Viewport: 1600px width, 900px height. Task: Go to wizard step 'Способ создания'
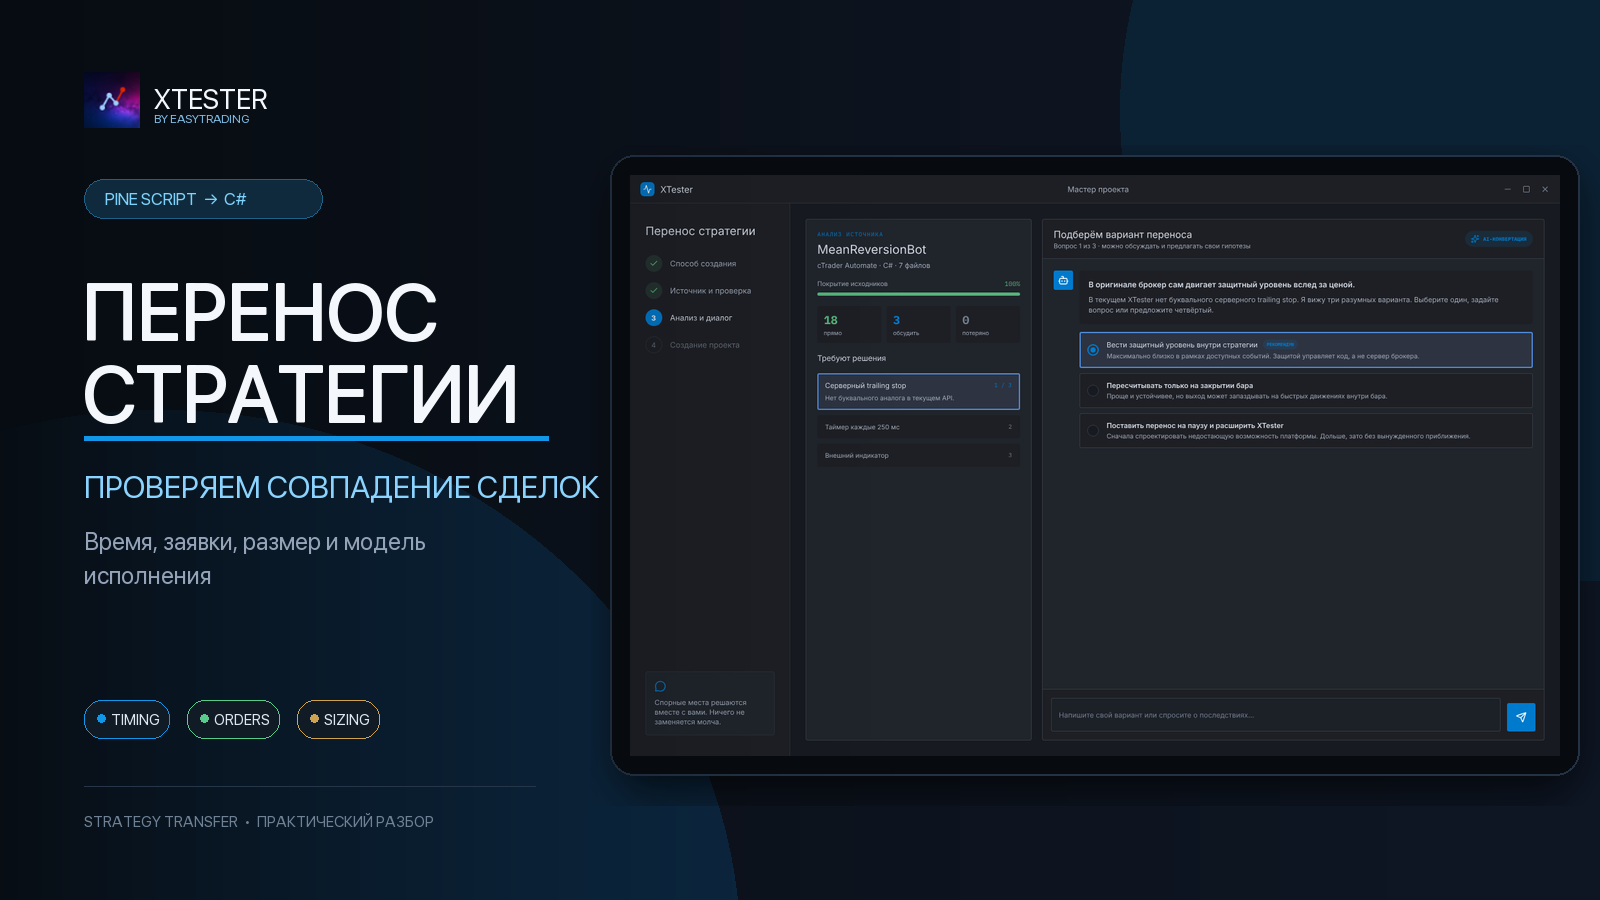click(703, 264)
